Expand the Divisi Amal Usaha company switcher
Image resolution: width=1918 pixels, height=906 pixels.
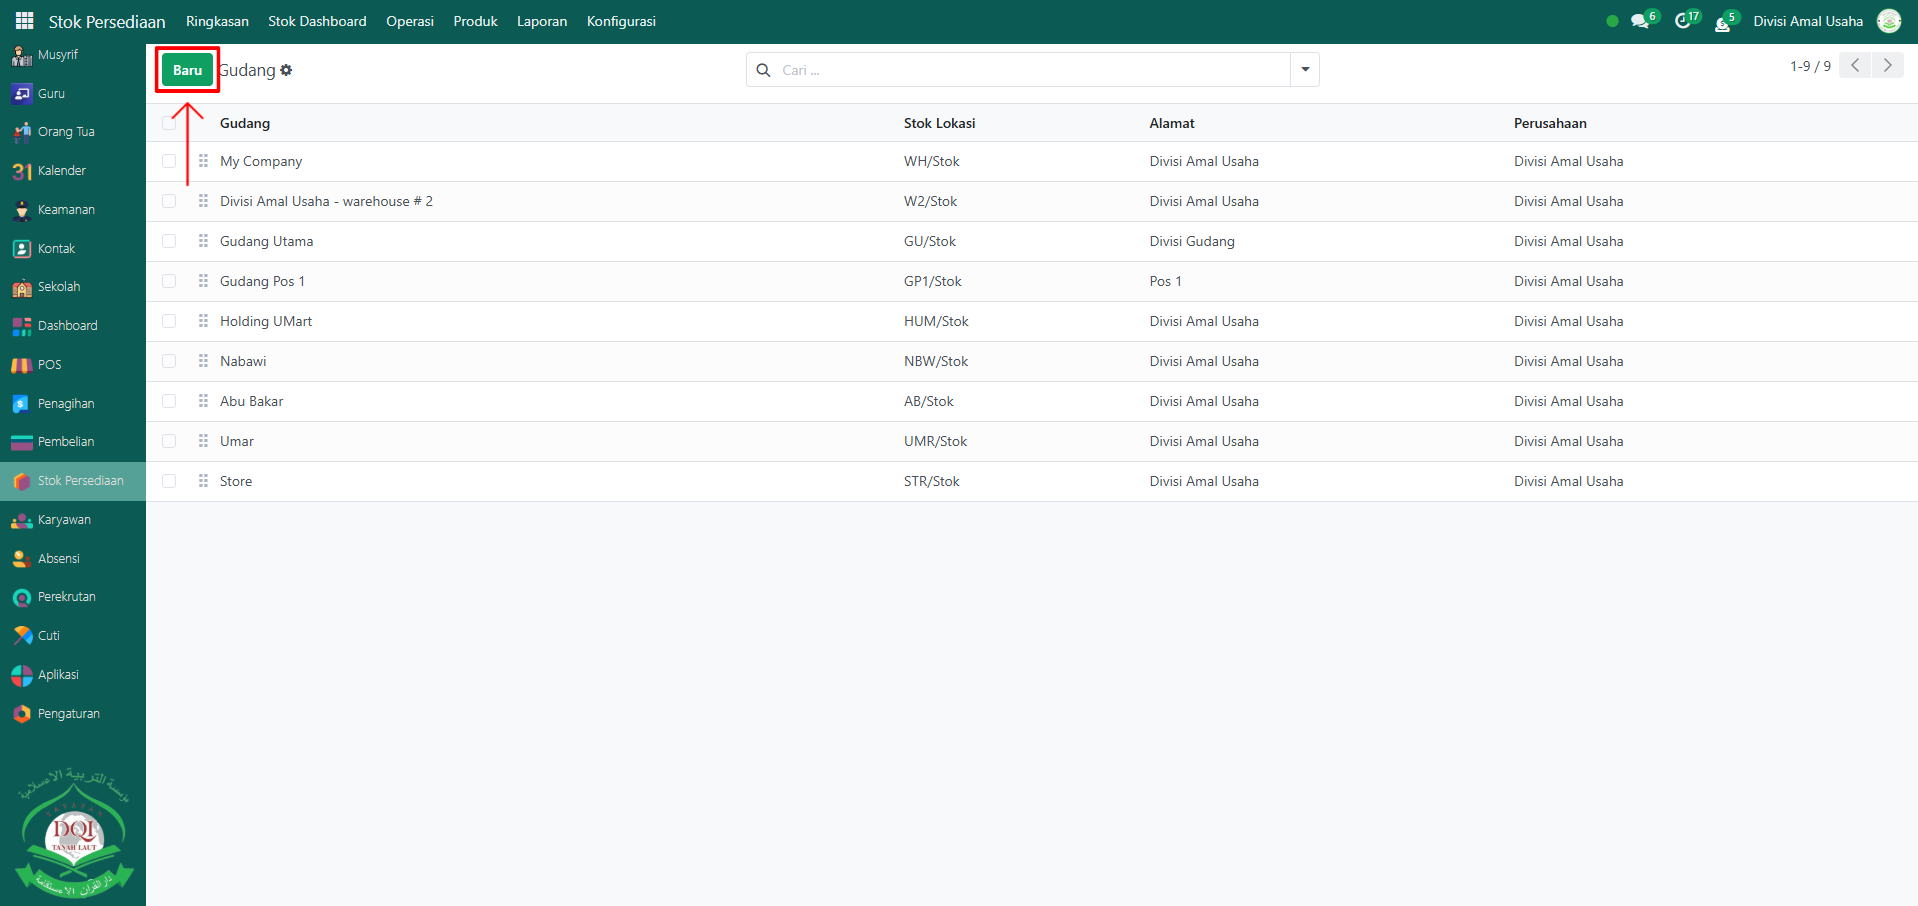point(1807,21)
